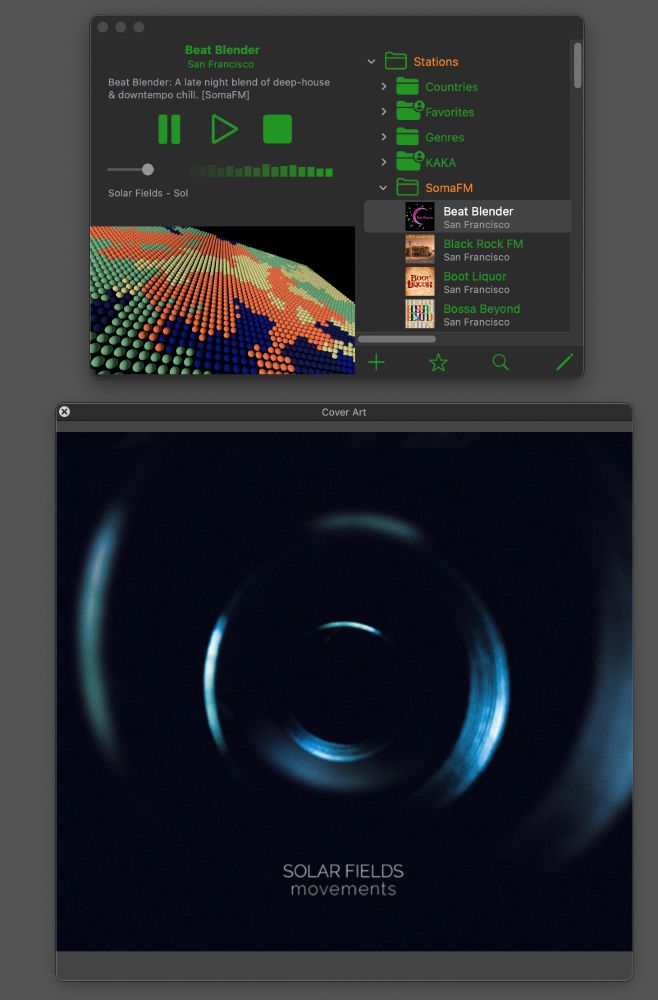The width and height of the screenshot is (658, 1000).
Task: Click the Countries label in tree
Action: 451,87
